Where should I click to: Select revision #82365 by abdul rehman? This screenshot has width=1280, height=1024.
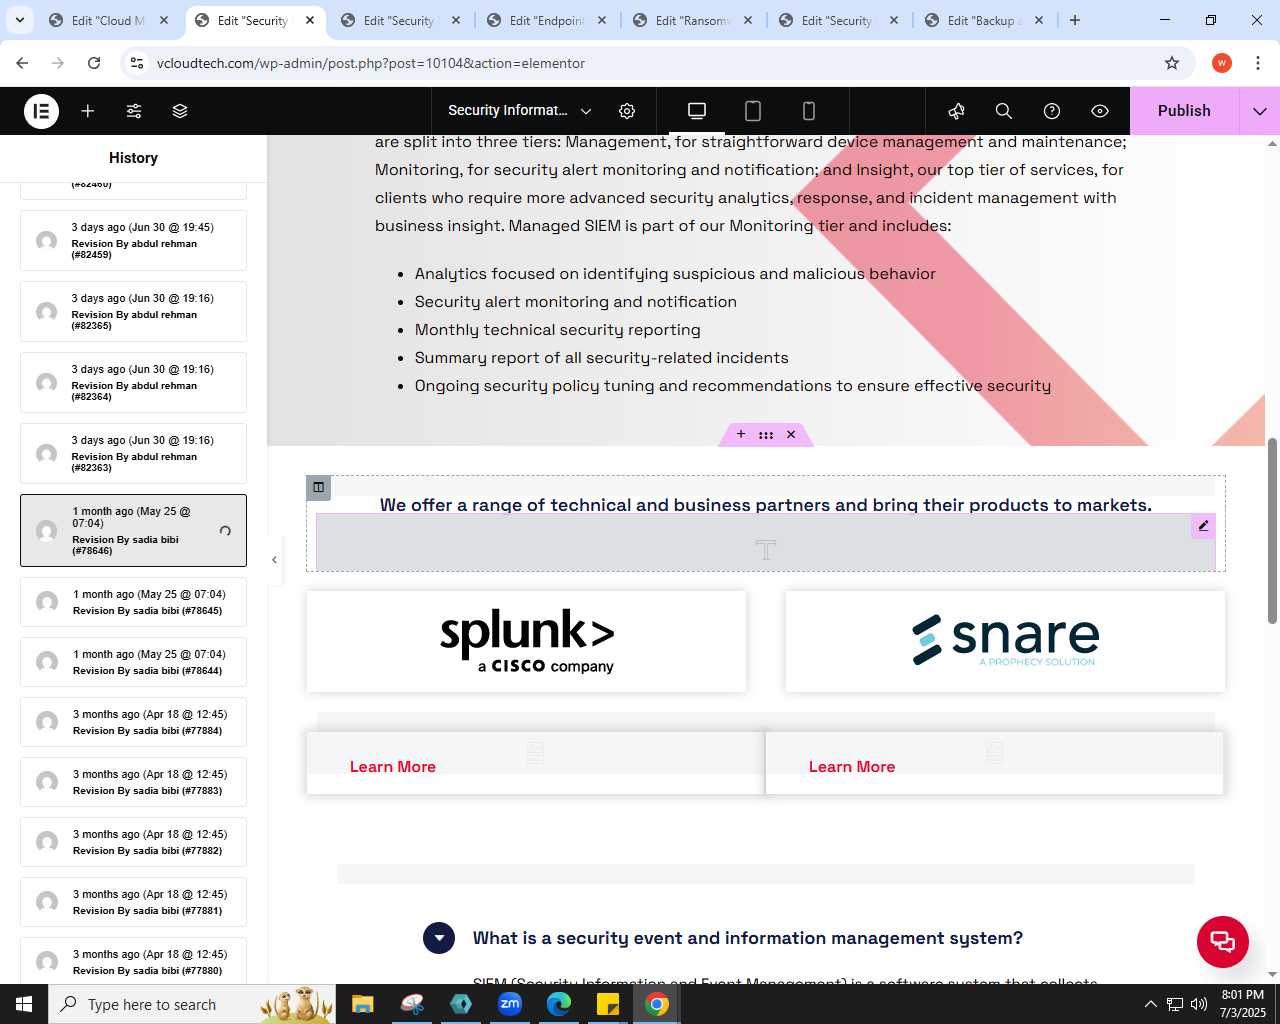[x=133, y=311]
